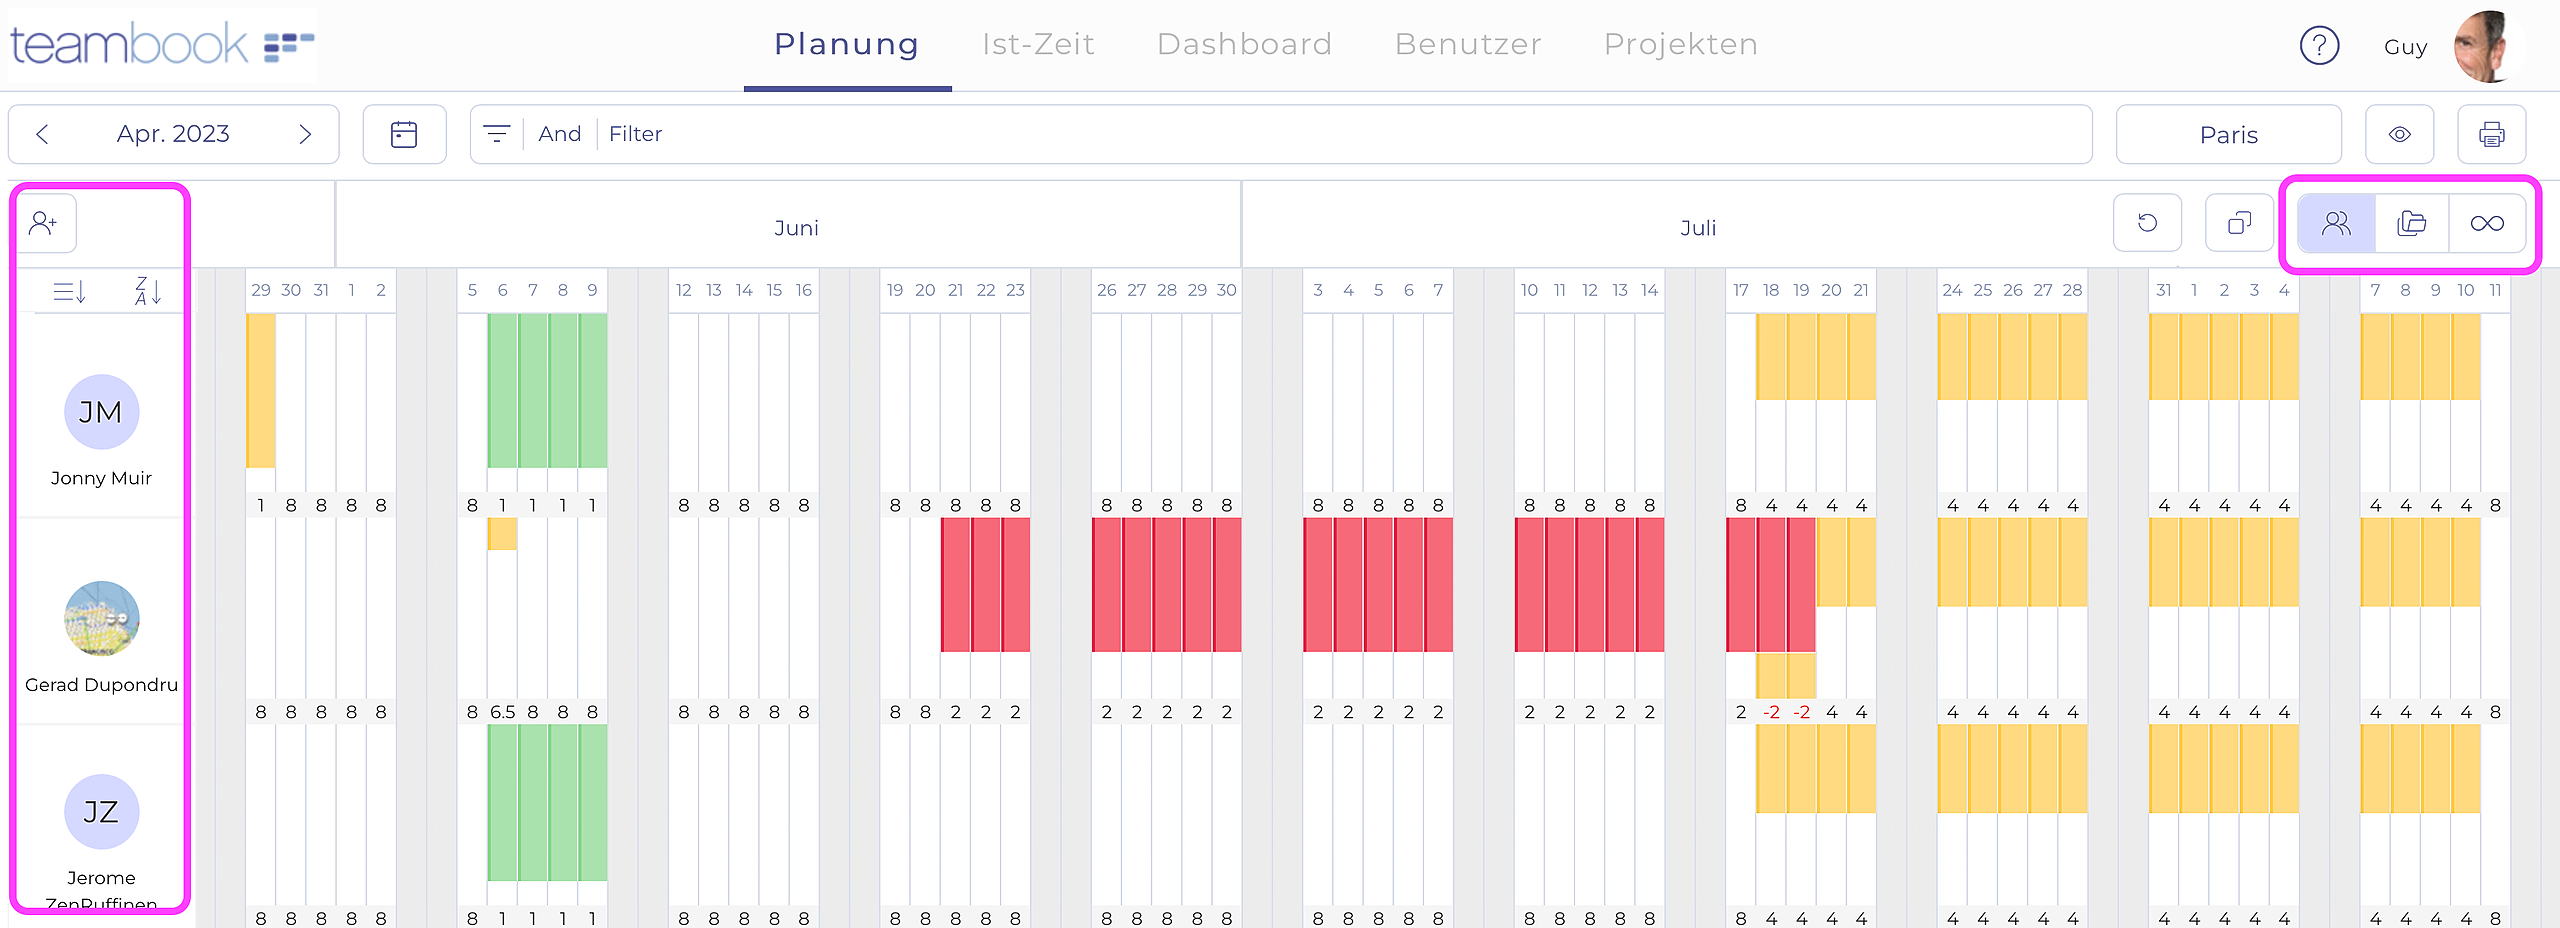Click the filter lines icon
2560x928 pixels.
pyautogui.click(x=497, y=134)
